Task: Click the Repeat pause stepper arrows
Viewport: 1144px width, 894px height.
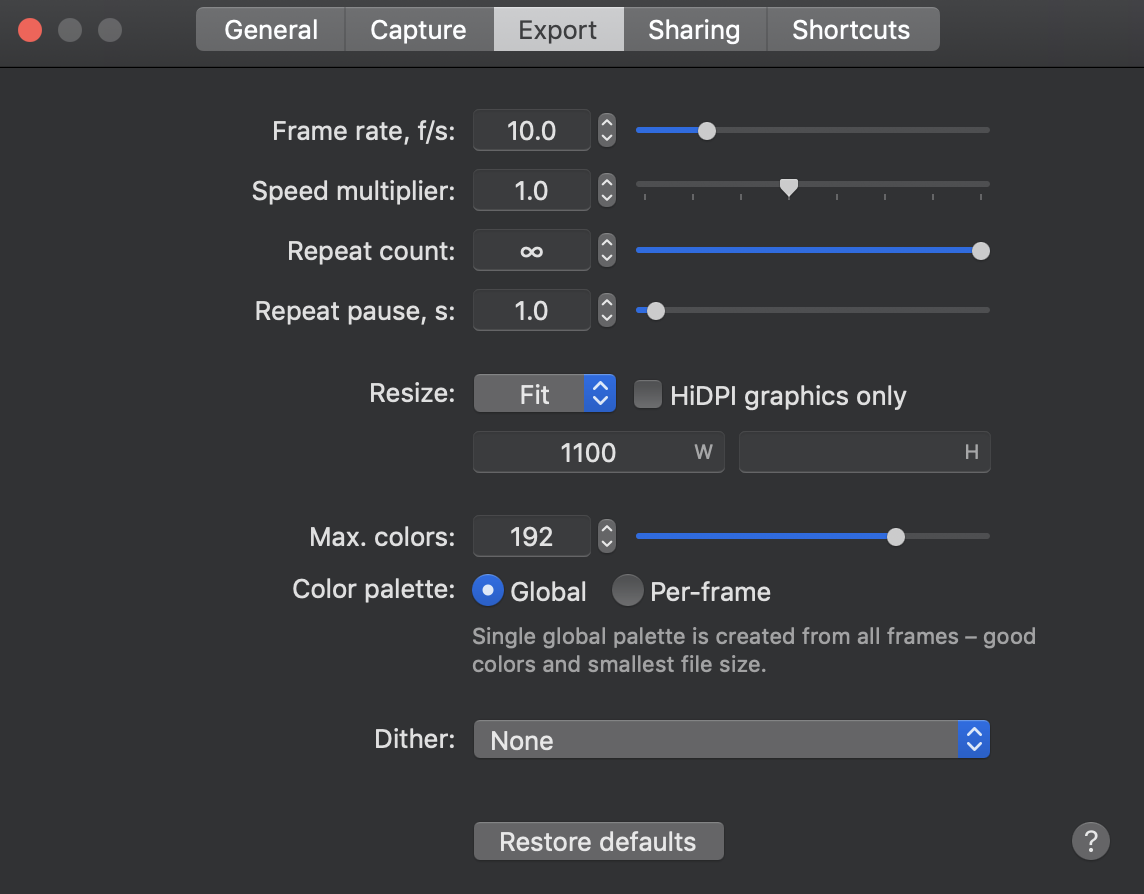Action: click(x=606, y=311)
